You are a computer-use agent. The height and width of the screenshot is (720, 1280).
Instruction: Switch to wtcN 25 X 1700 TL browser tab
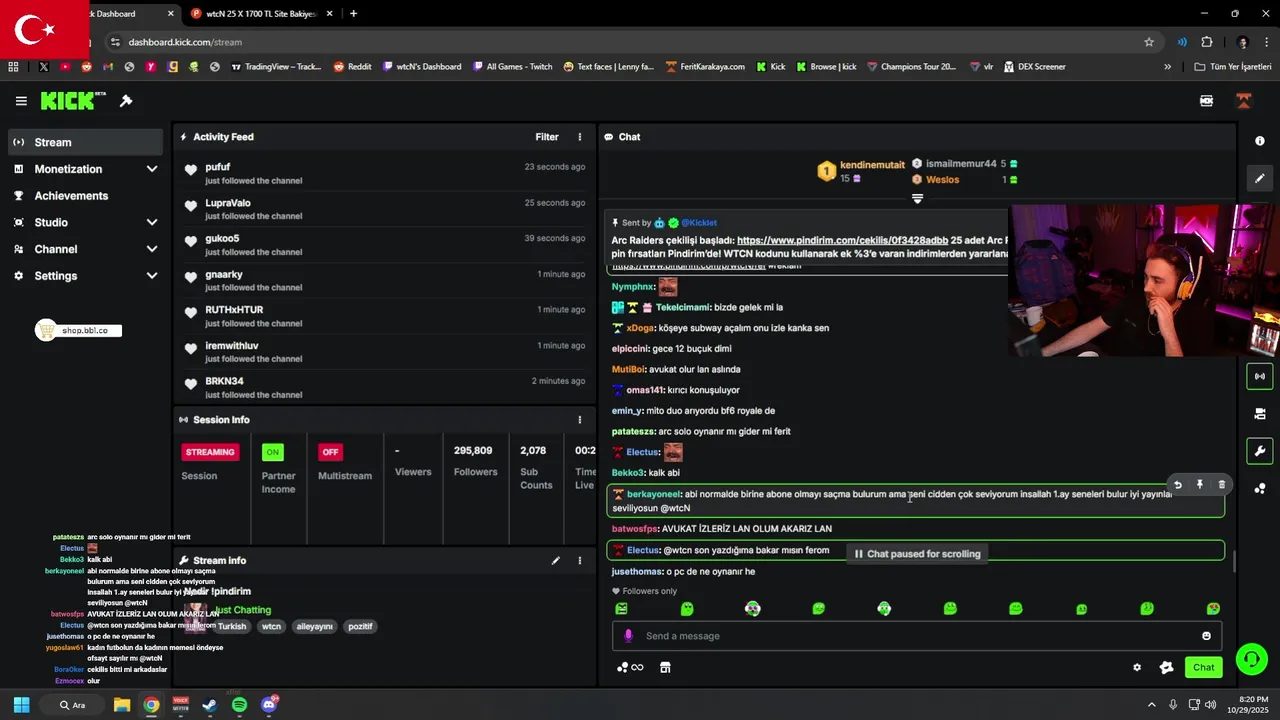tap(260, 14)
